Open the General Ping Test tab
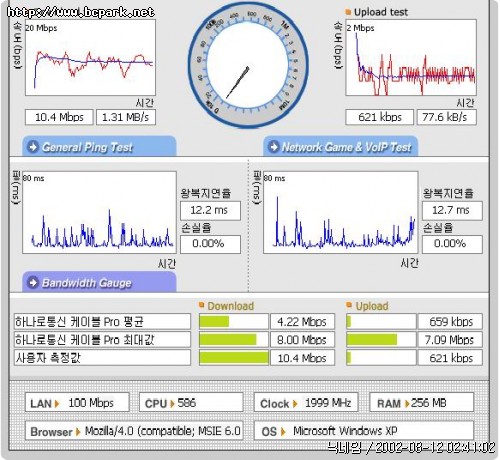This screenshot has width=500, height=460. coord(99,146)
